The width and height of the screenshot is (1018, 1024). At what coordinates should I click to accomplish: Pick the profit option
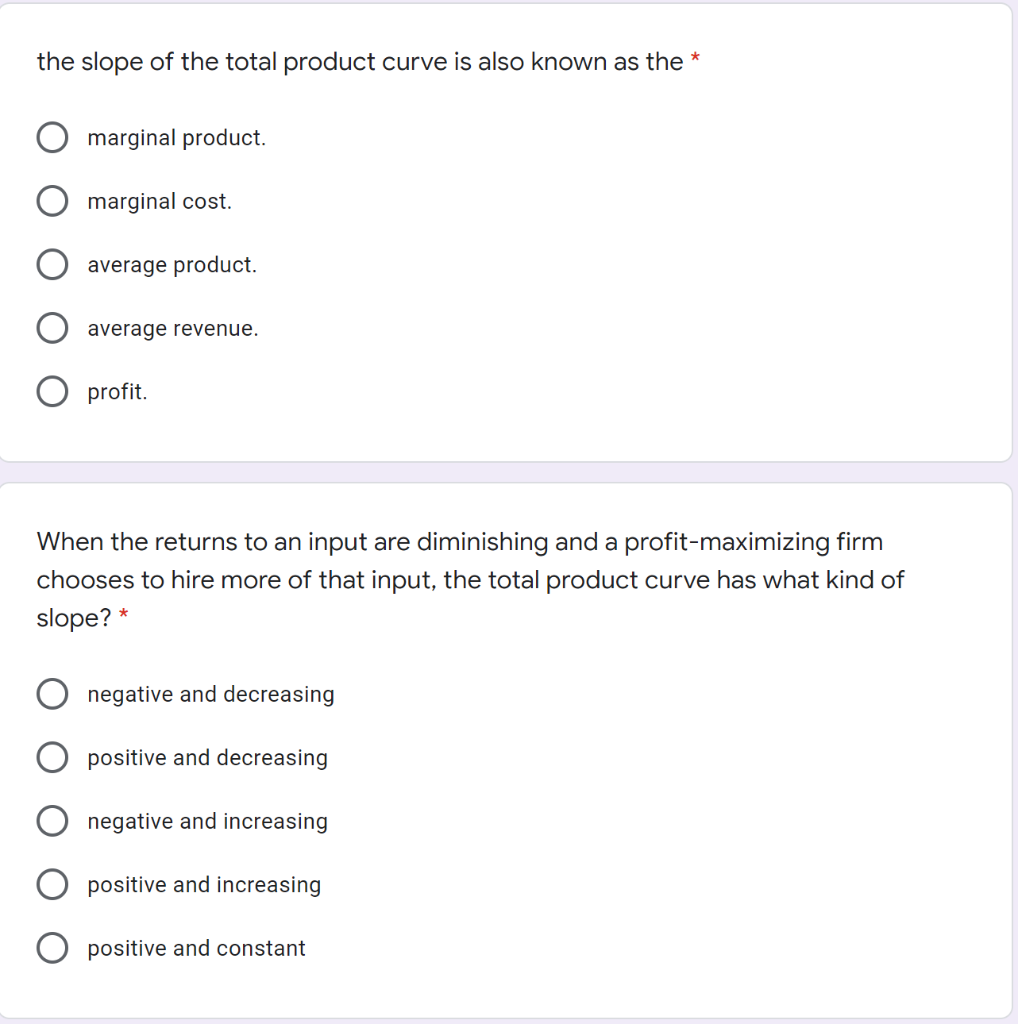[x=52, y=391]
